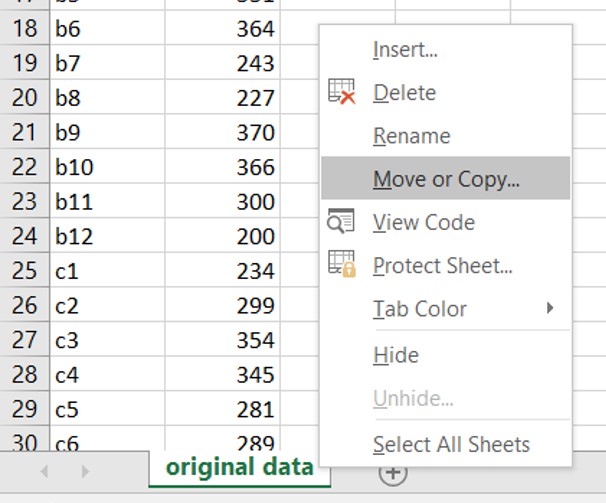The image size is (606, 503).
Task: Click the Delete sheet icon
Action: (x=342, y=92)
